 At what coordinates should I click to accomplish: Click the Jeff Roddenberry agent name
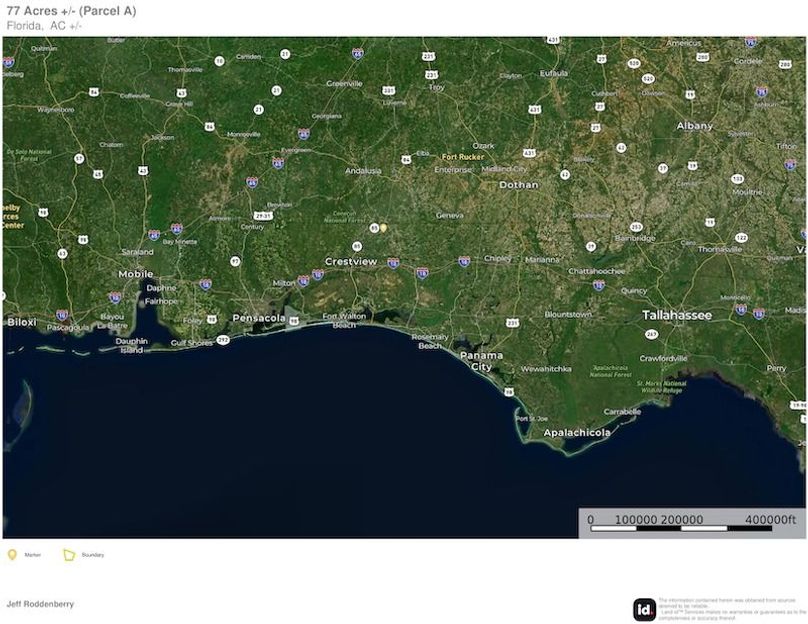coord(40,603)
